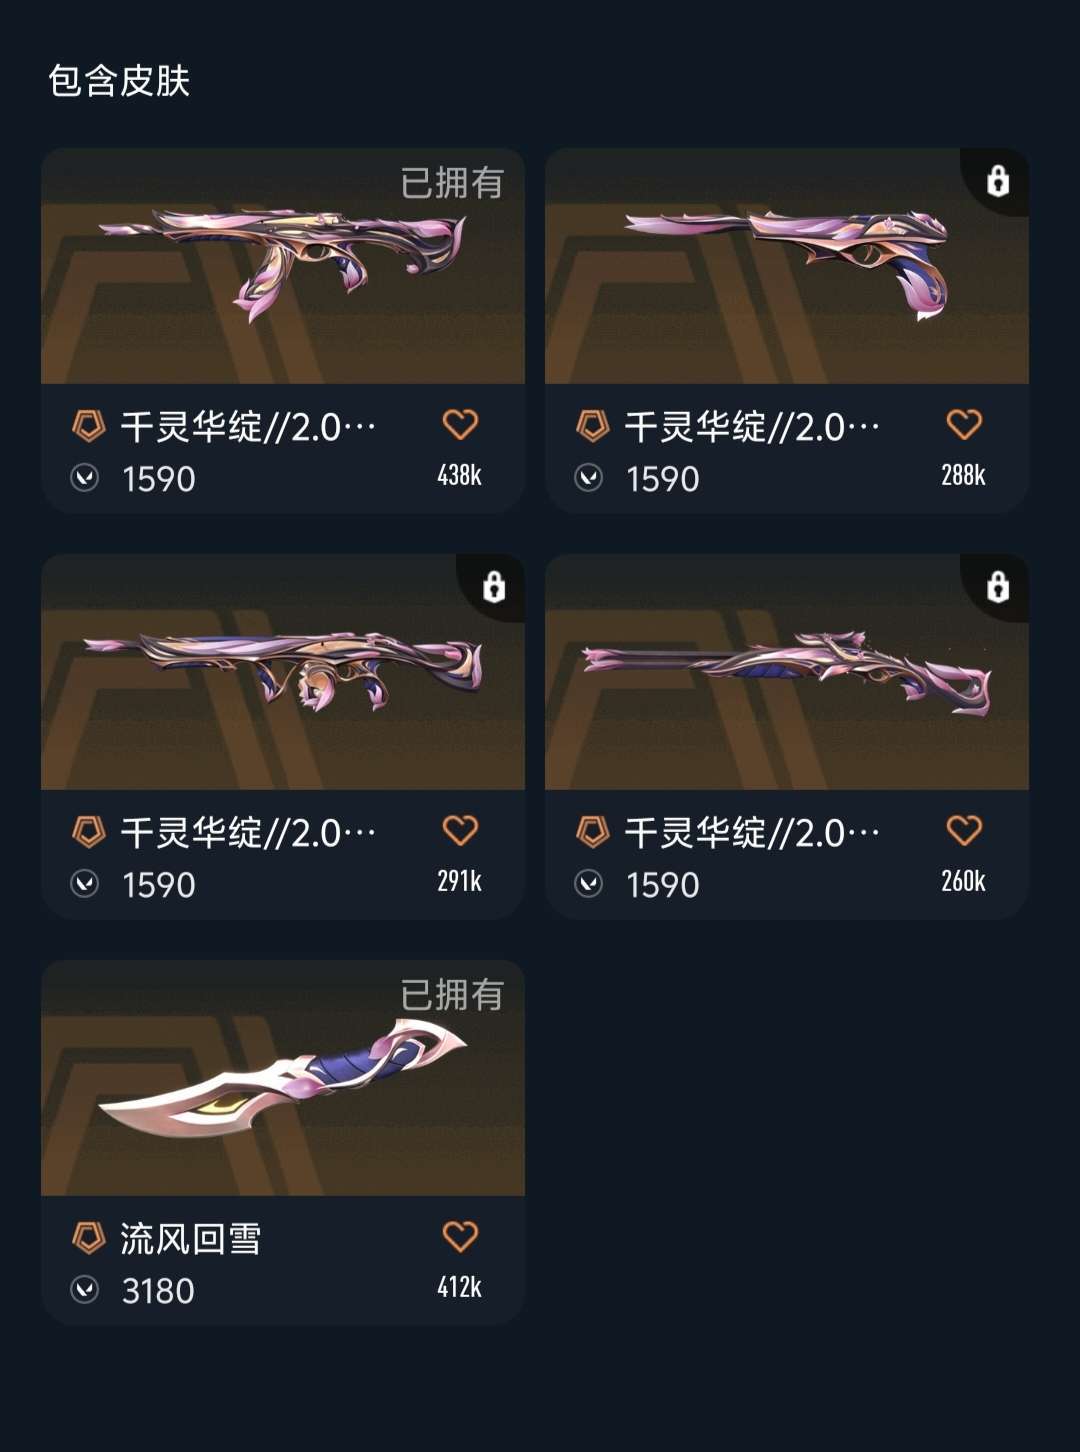The image size is (1080, 1452).
Task: Click the 包含皮肤 section heading
Action: pyautogui.click(x=119, y=81)
